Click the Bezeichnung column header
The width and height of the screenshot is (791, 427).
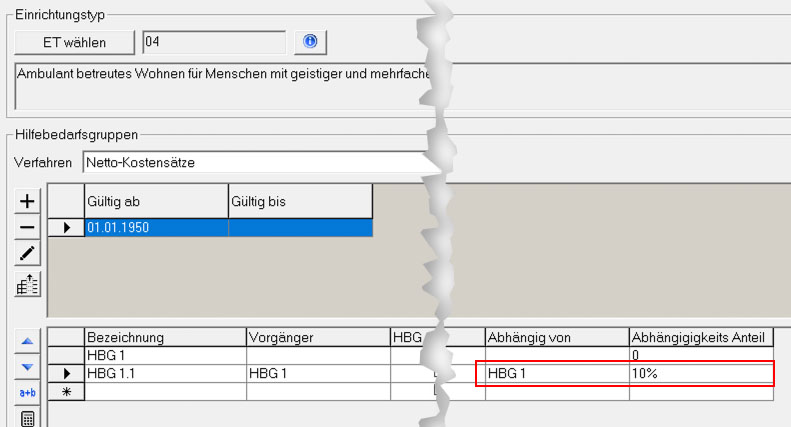(165, 337)
